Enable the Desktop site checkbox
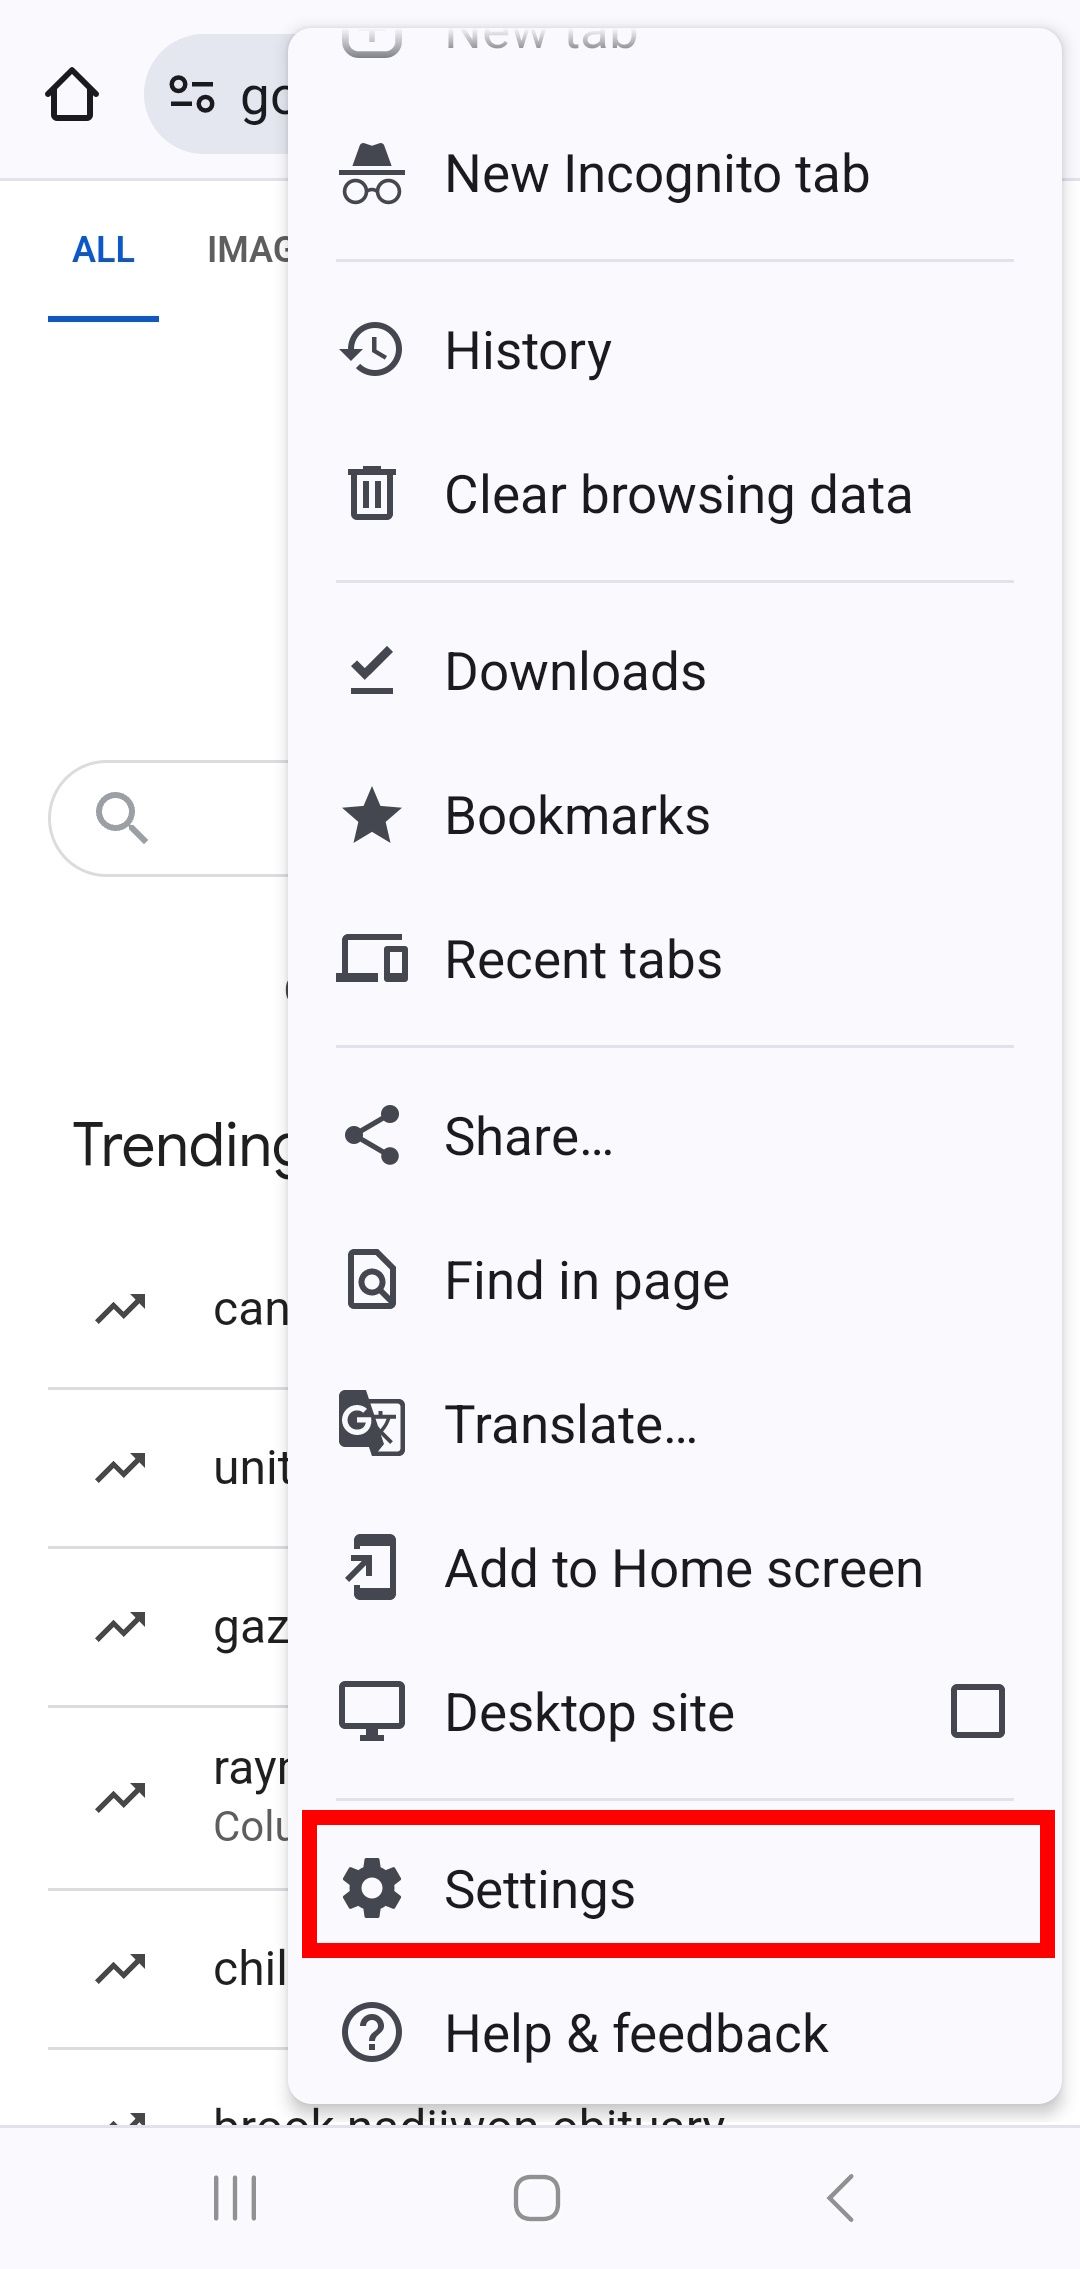The height and width of the screenshot is (2269, 1080). click(x=976, y=1712)
